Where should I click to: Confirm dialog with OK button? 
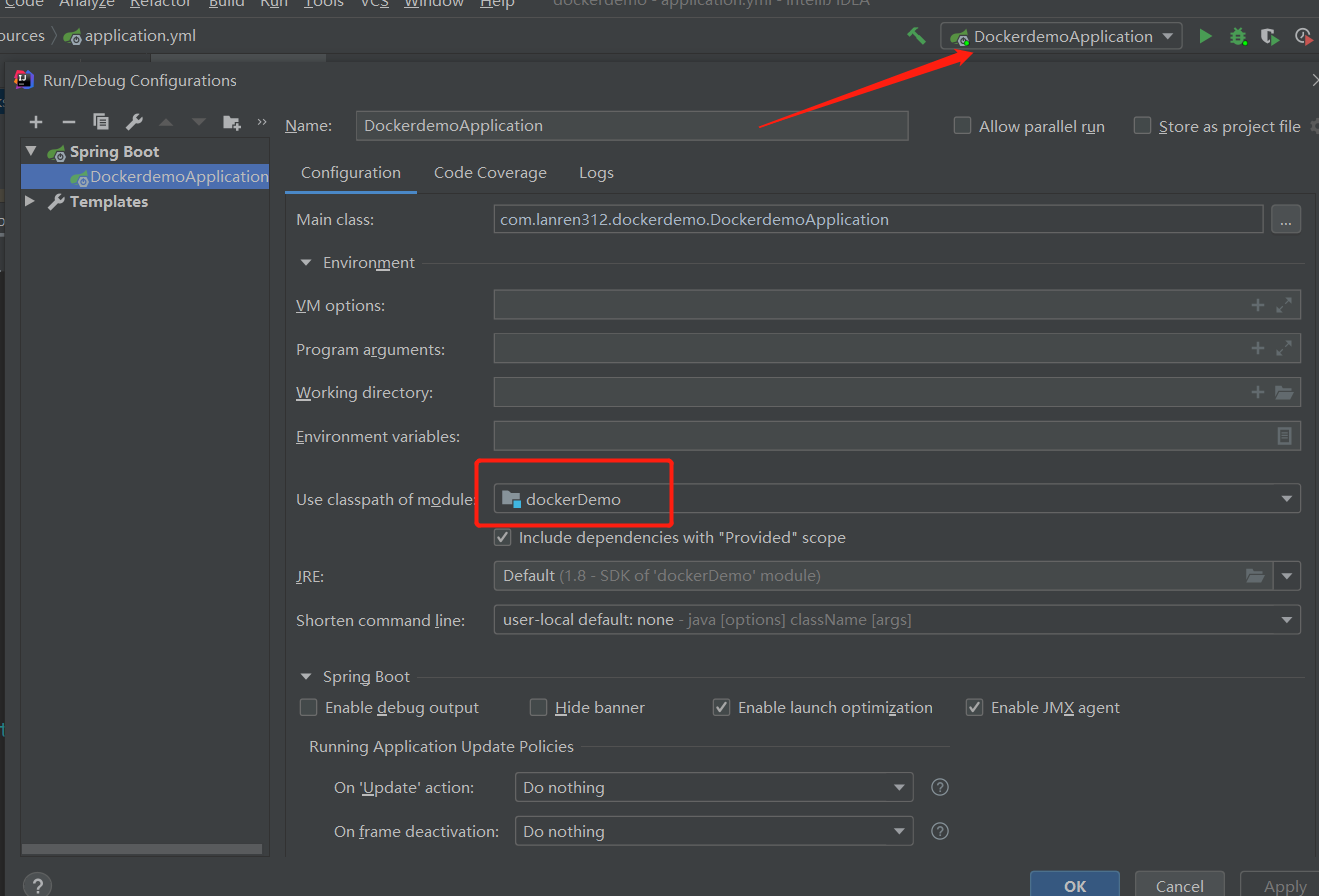(1075, 885)
